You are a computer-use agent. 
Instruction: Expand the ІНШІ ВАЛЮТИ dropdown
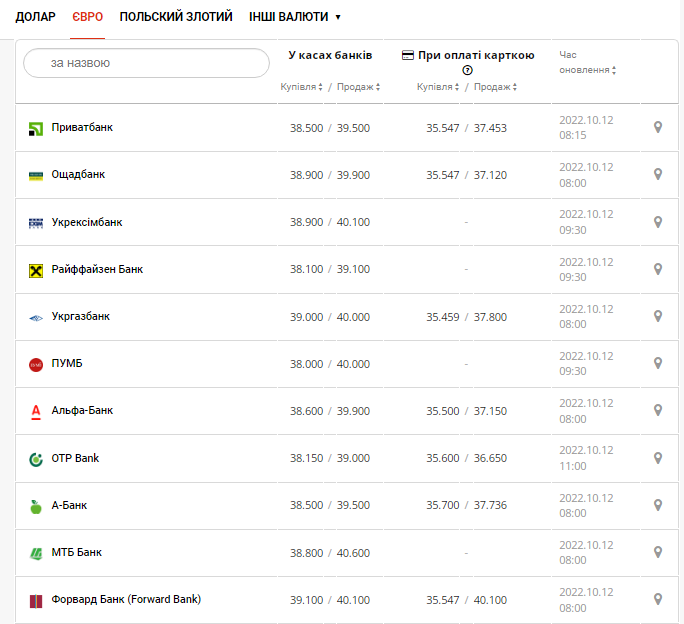294,17
